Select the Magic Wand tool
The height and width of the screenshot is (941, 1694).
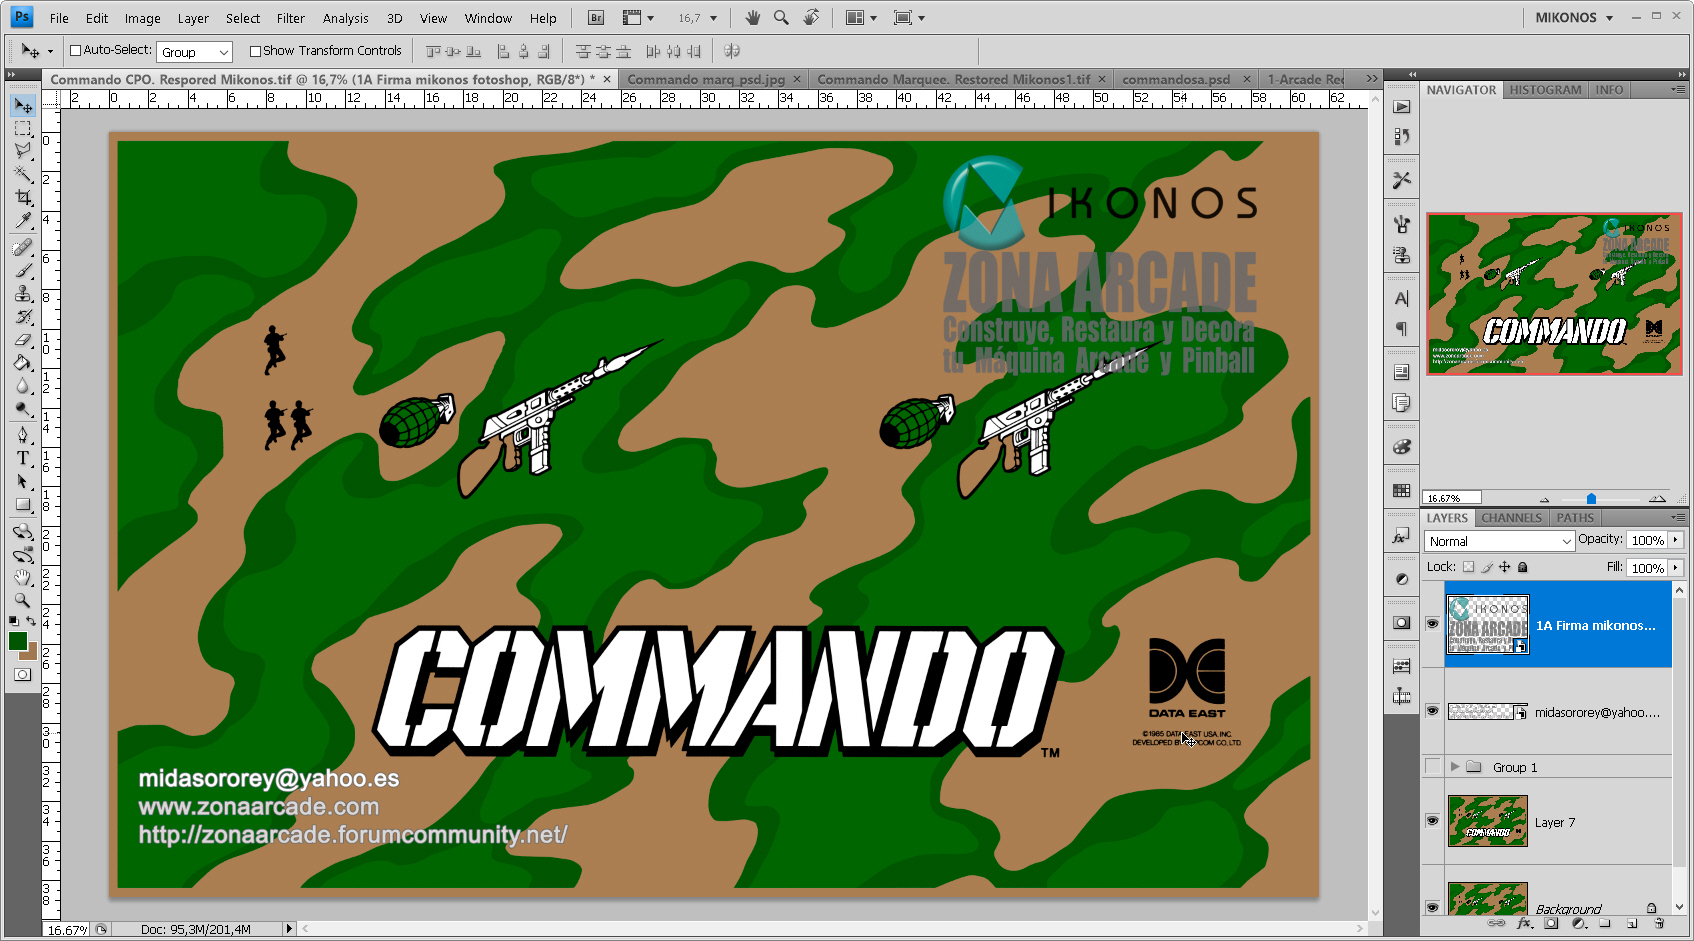pos(23,174)
